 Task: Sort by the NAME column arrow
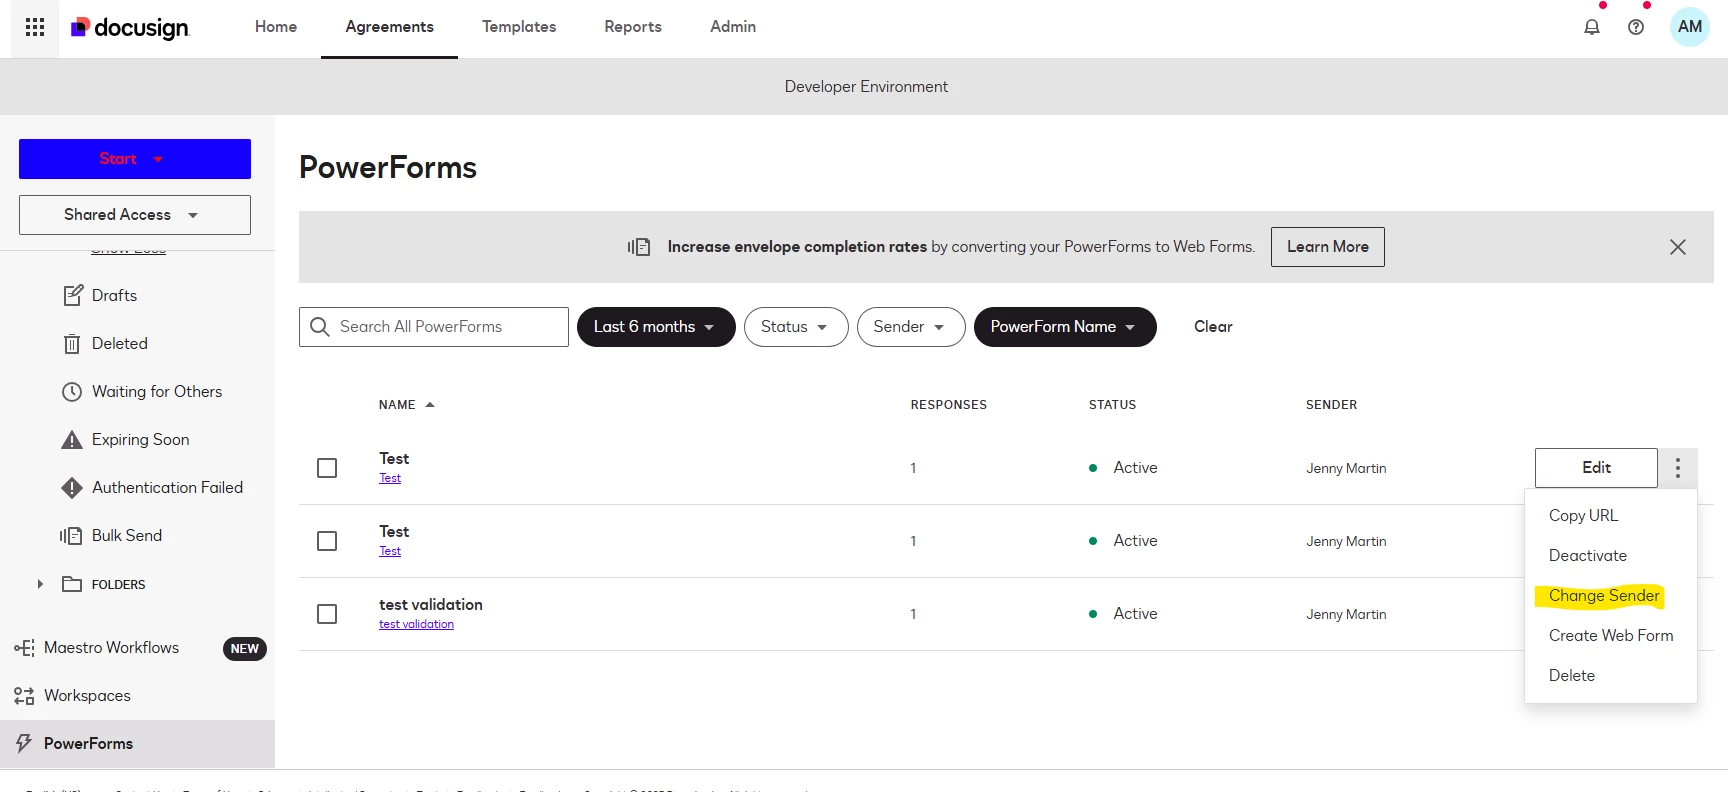430,405
